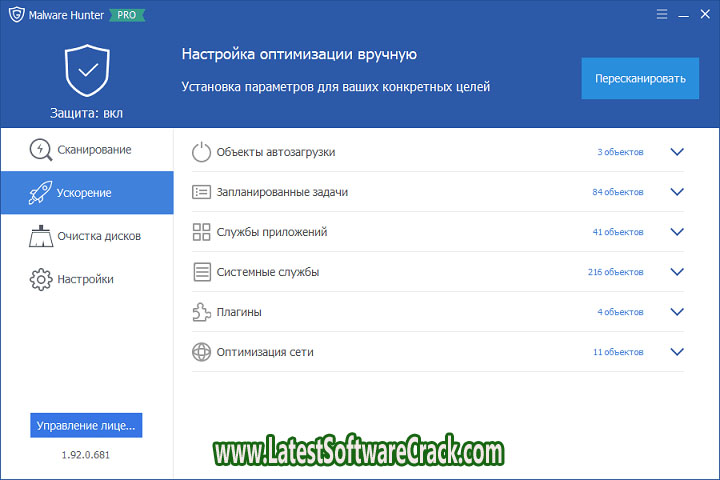Click the Запланированные задачи label
Viewport: 720px width, 480px height.
[282, 192]
